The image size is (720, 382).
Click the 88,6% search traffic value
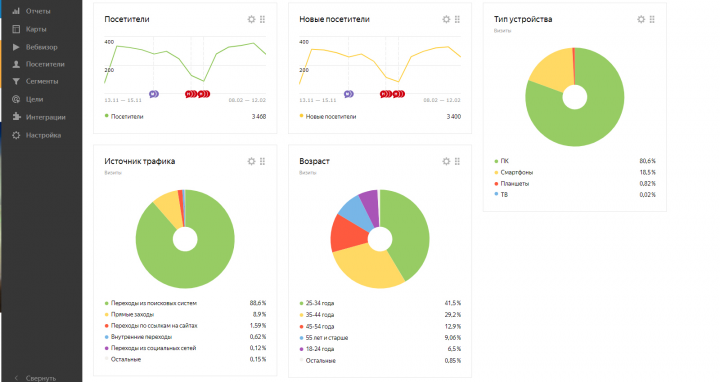(x=258, y=303)
